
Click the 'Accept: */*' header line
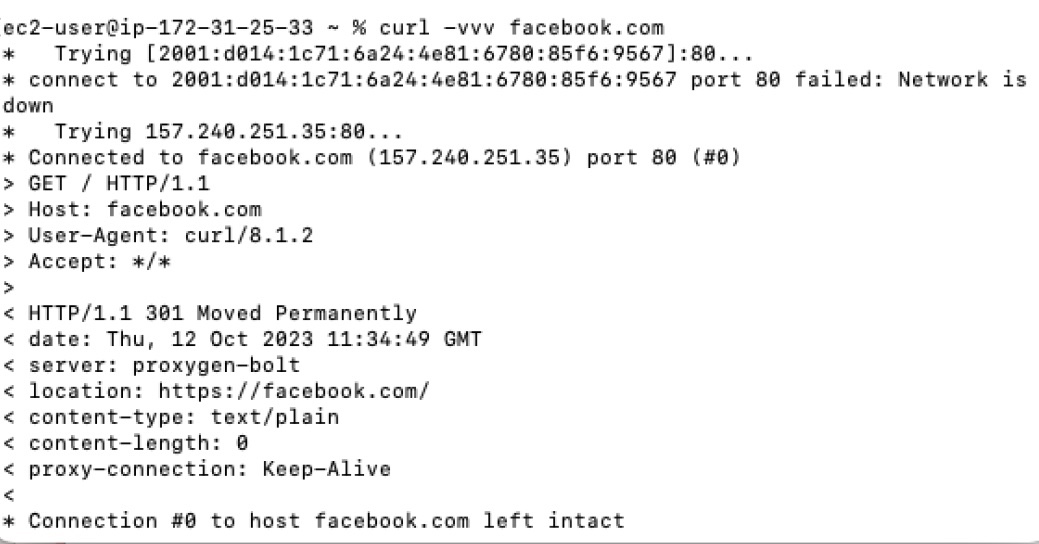click(x=99, y=261)
